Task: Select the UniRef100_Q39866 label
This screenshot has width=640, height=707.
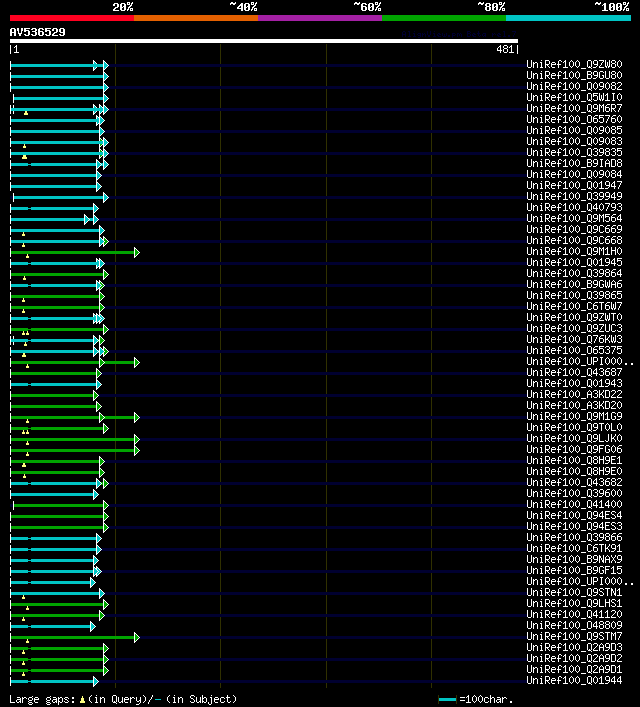Action: coord(574,537)
